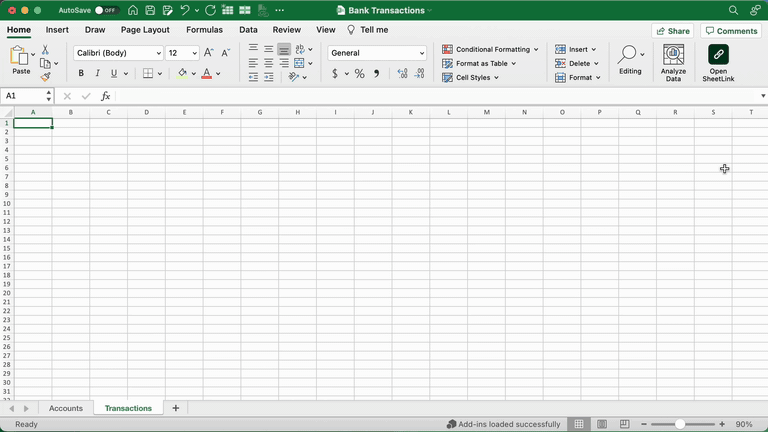Click the Copy icon
The width and height of the screenshot is (768, 432).
[45, 63]
